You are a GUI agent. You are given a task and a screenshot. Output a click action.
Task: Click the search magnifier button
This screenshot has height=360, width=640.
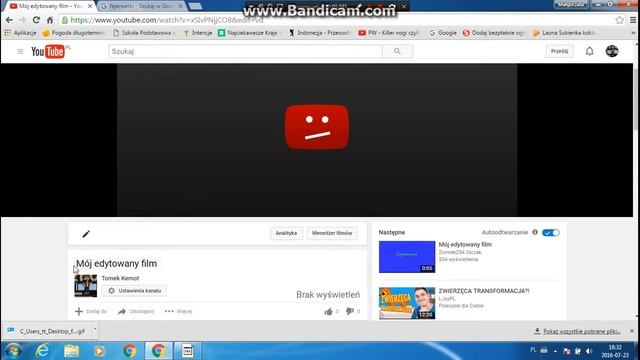pyautogui.click(x=397, y=51)
